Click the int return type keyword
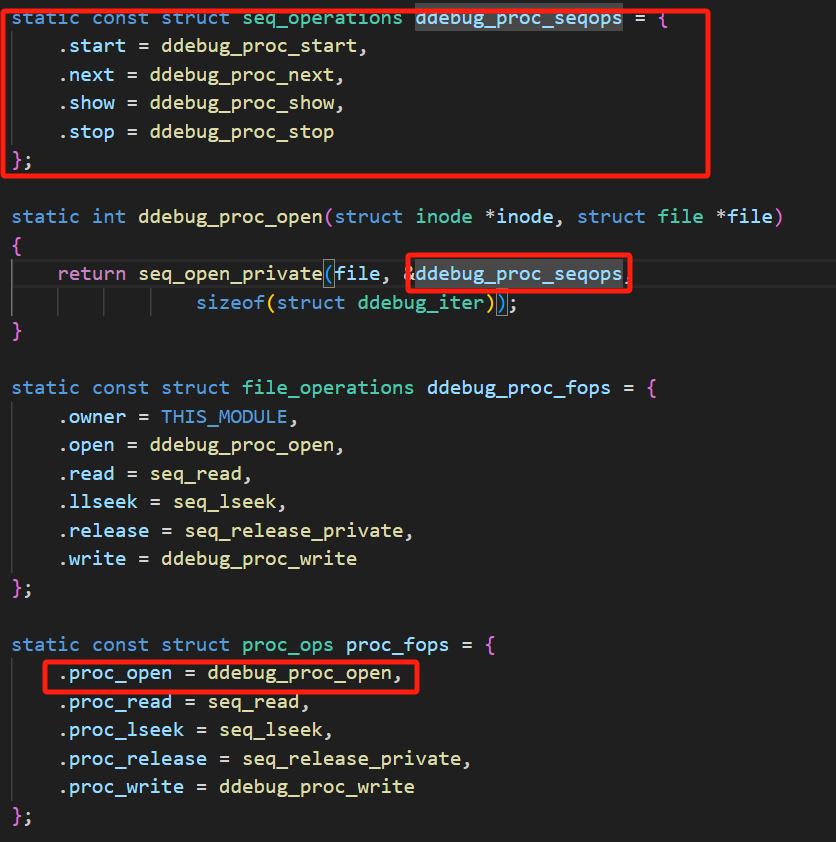The width and height of the screenshot is (836, 842). [x=109, y=217]
